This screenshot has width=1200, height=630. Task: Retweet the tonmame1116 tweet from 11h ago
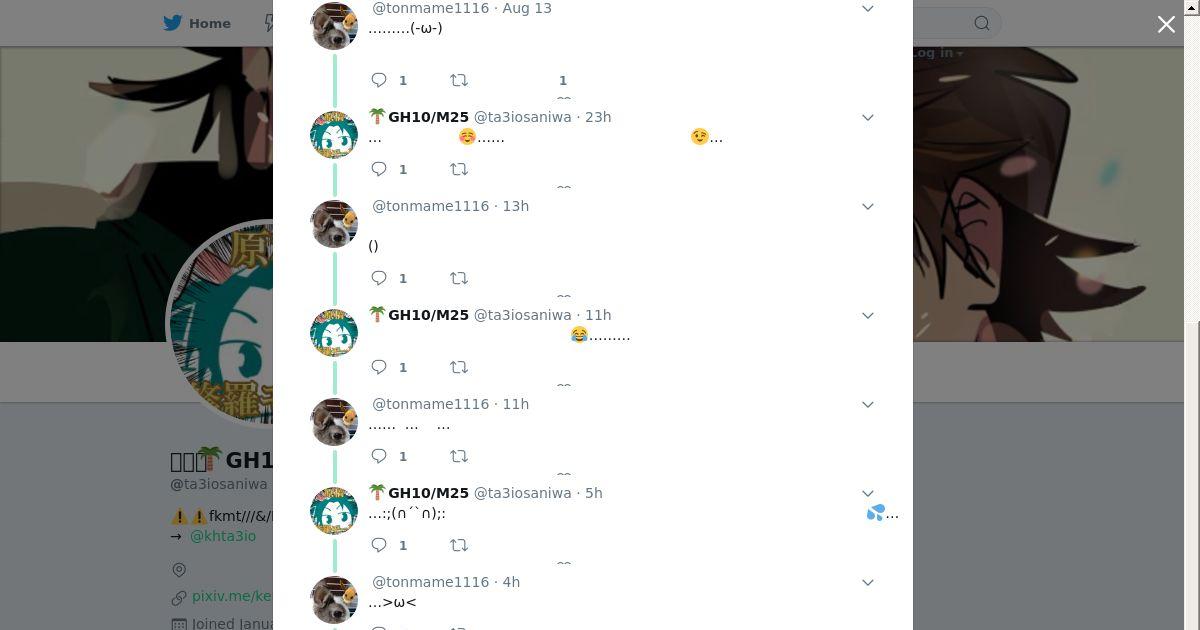click(459, 456)
